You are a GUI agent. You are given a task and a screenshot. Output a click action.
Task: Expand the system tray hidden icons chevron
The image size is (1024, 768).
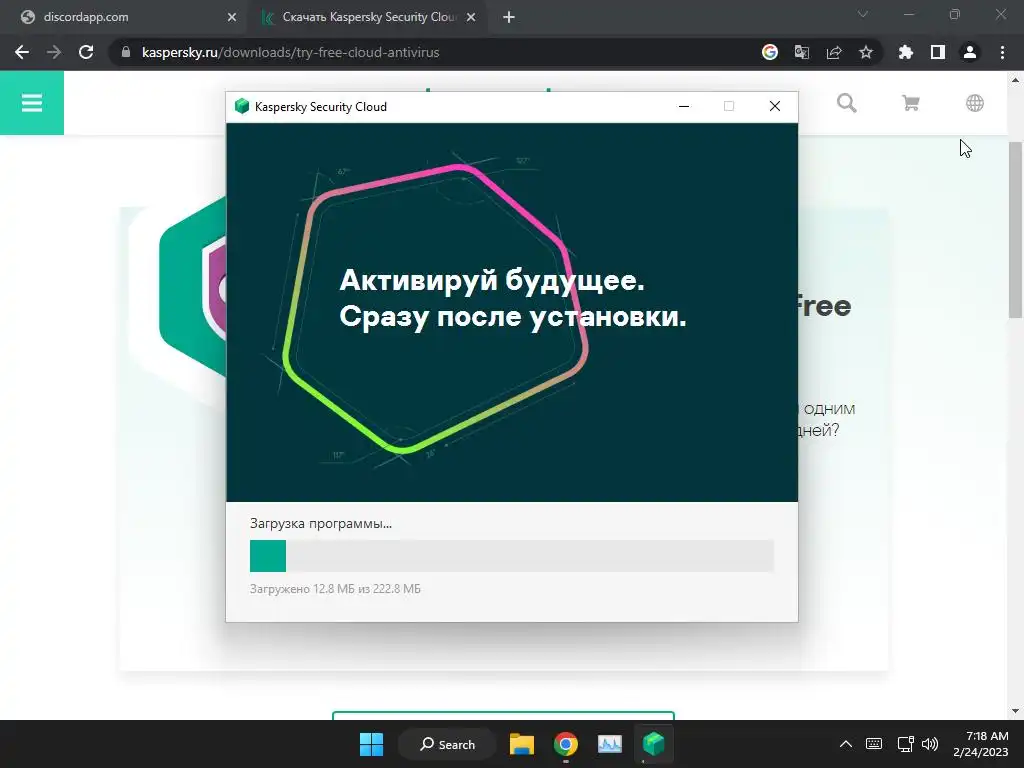pyautogui.click(x=845, y=744)
